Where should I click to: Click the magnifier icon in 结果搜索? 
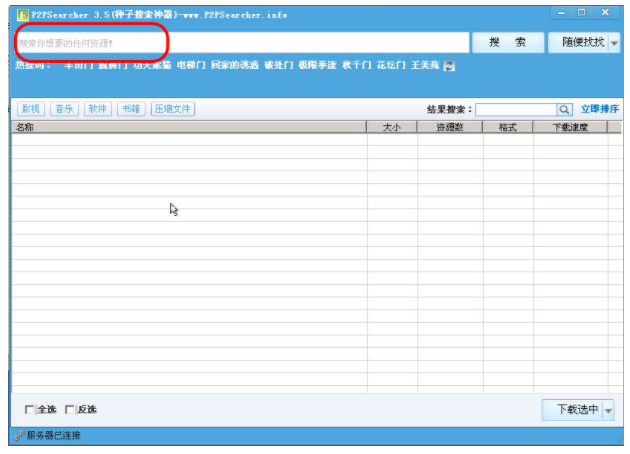pos(564,109)
